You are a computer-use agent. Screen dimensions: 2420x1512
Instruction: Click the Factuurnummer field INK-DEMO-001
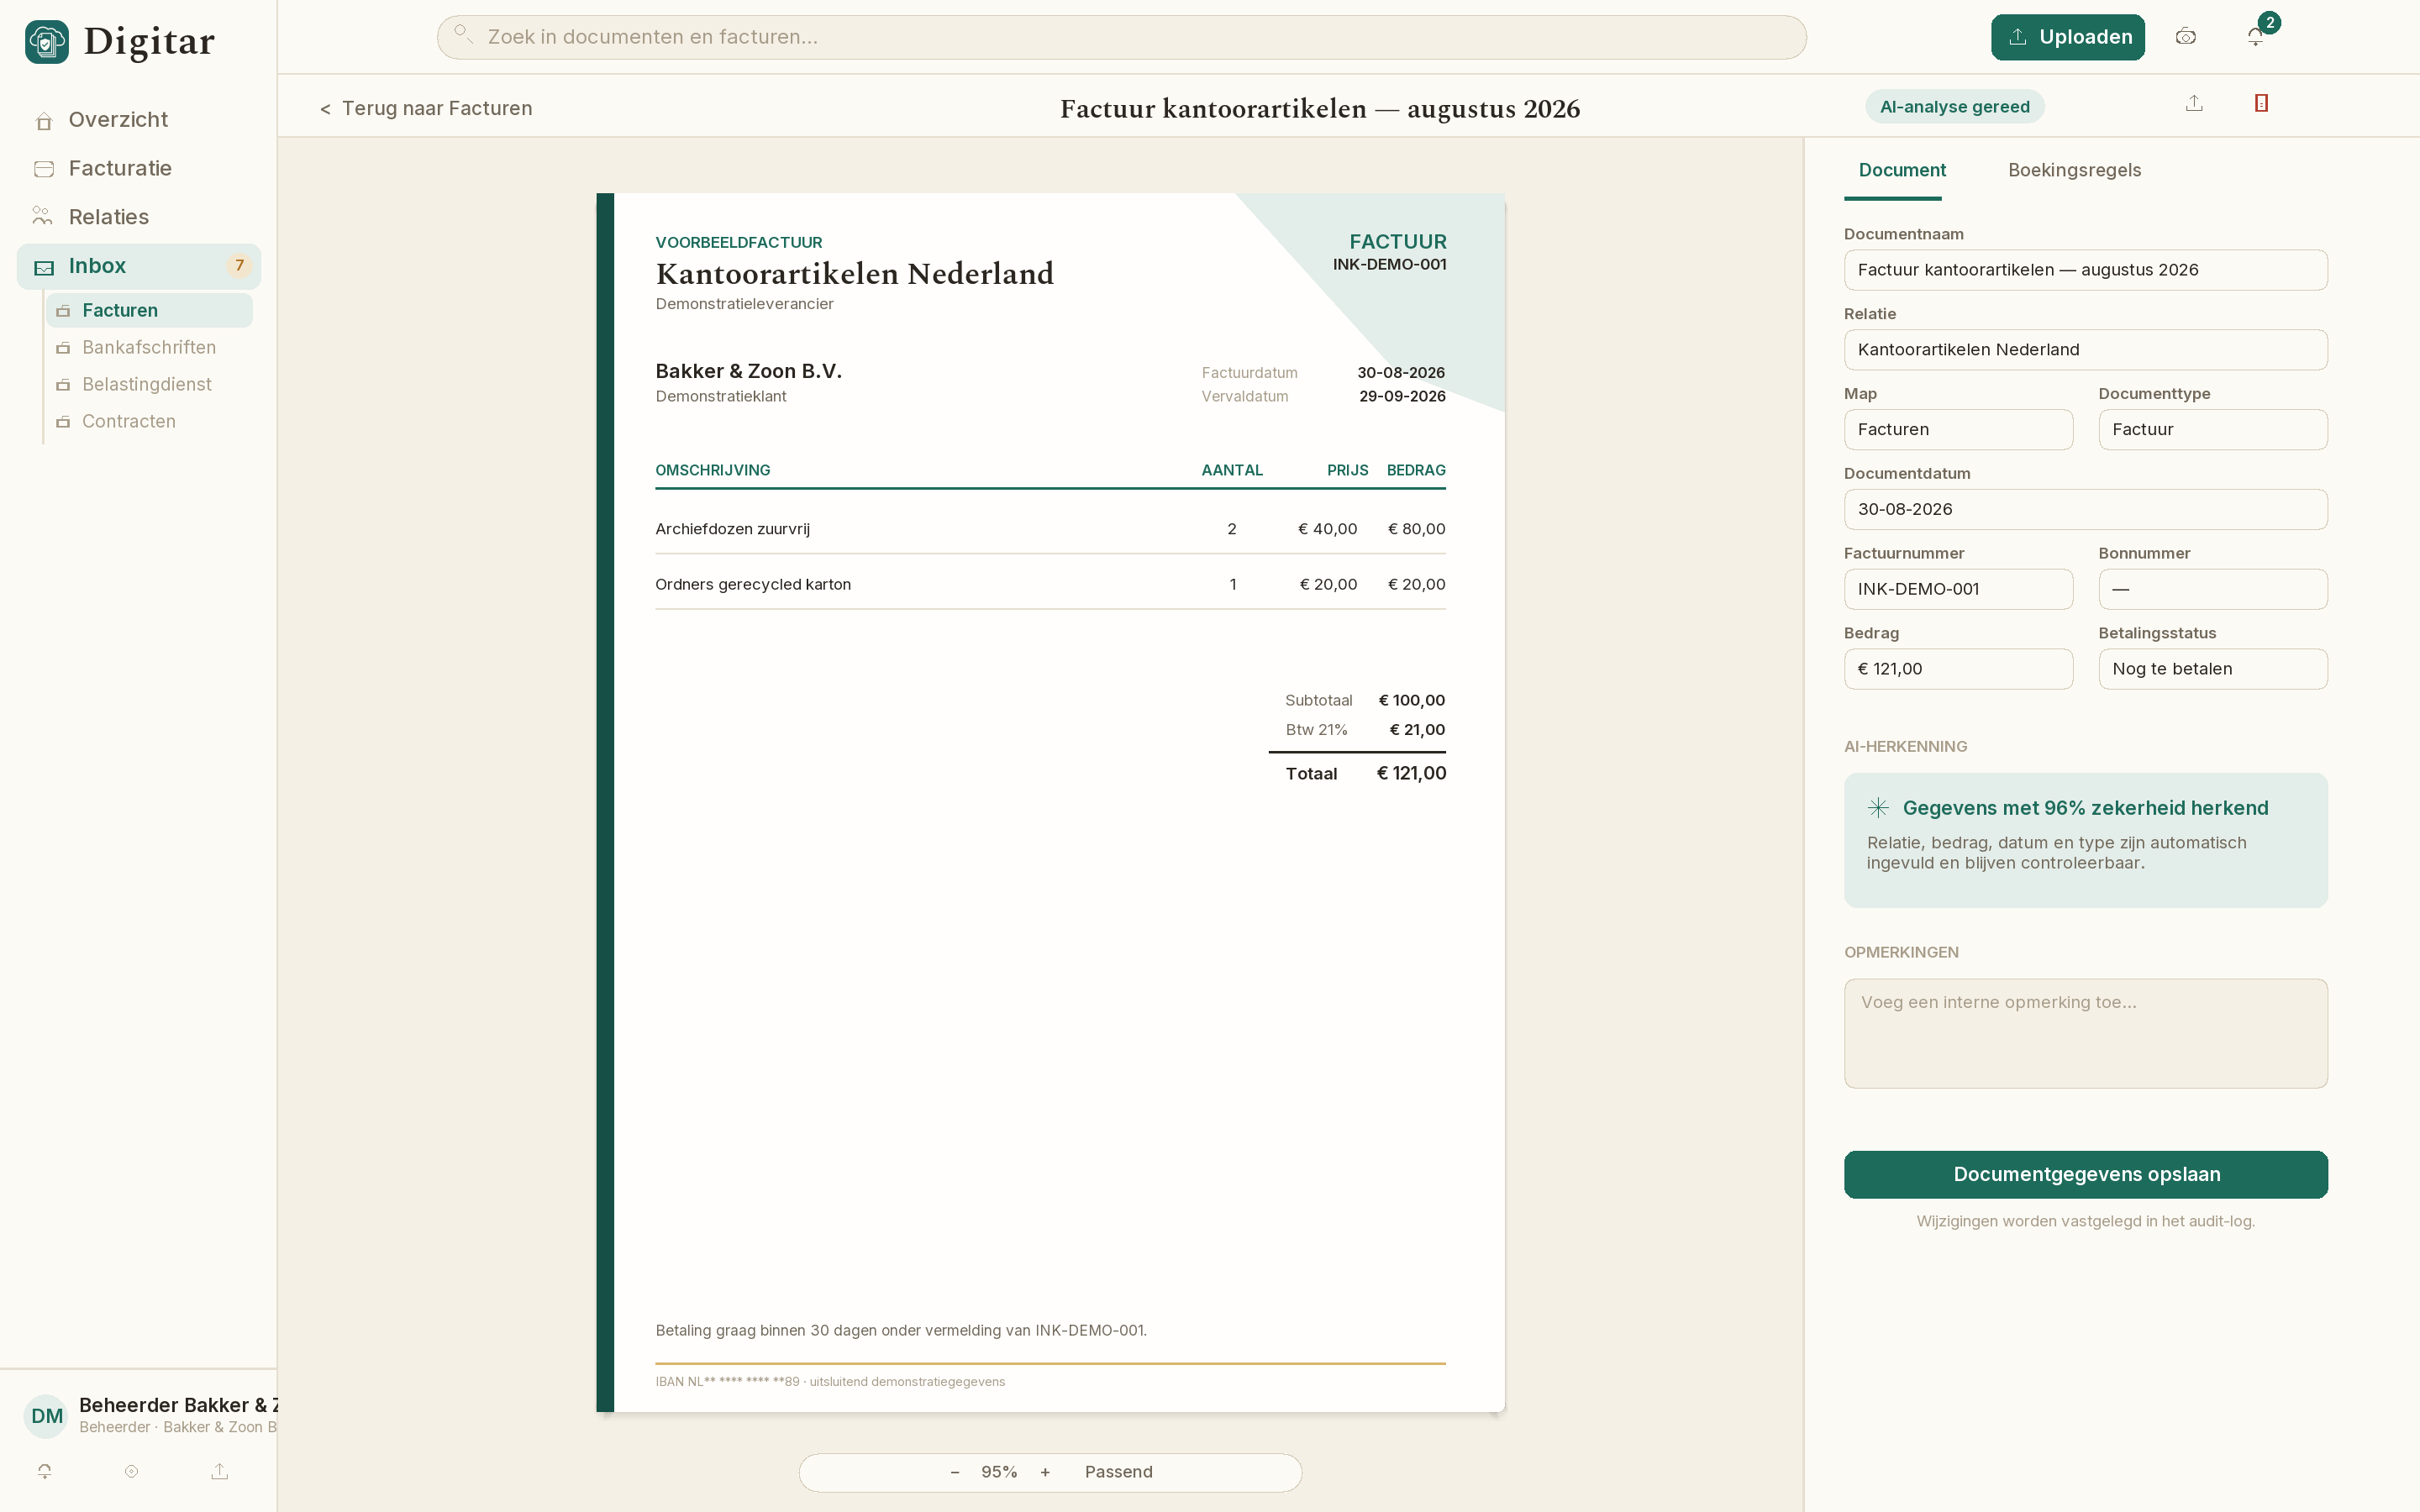(x=1958, y=589)
